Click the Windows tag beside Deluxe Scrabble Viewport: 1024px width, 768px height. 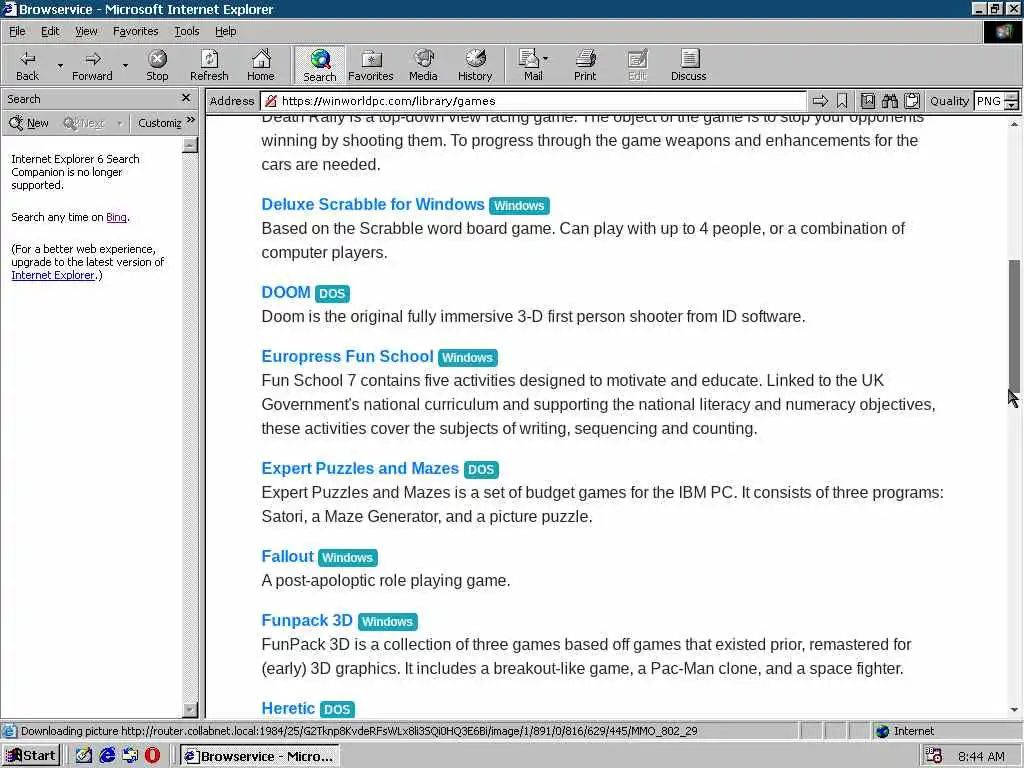click(x=519, y=206)
